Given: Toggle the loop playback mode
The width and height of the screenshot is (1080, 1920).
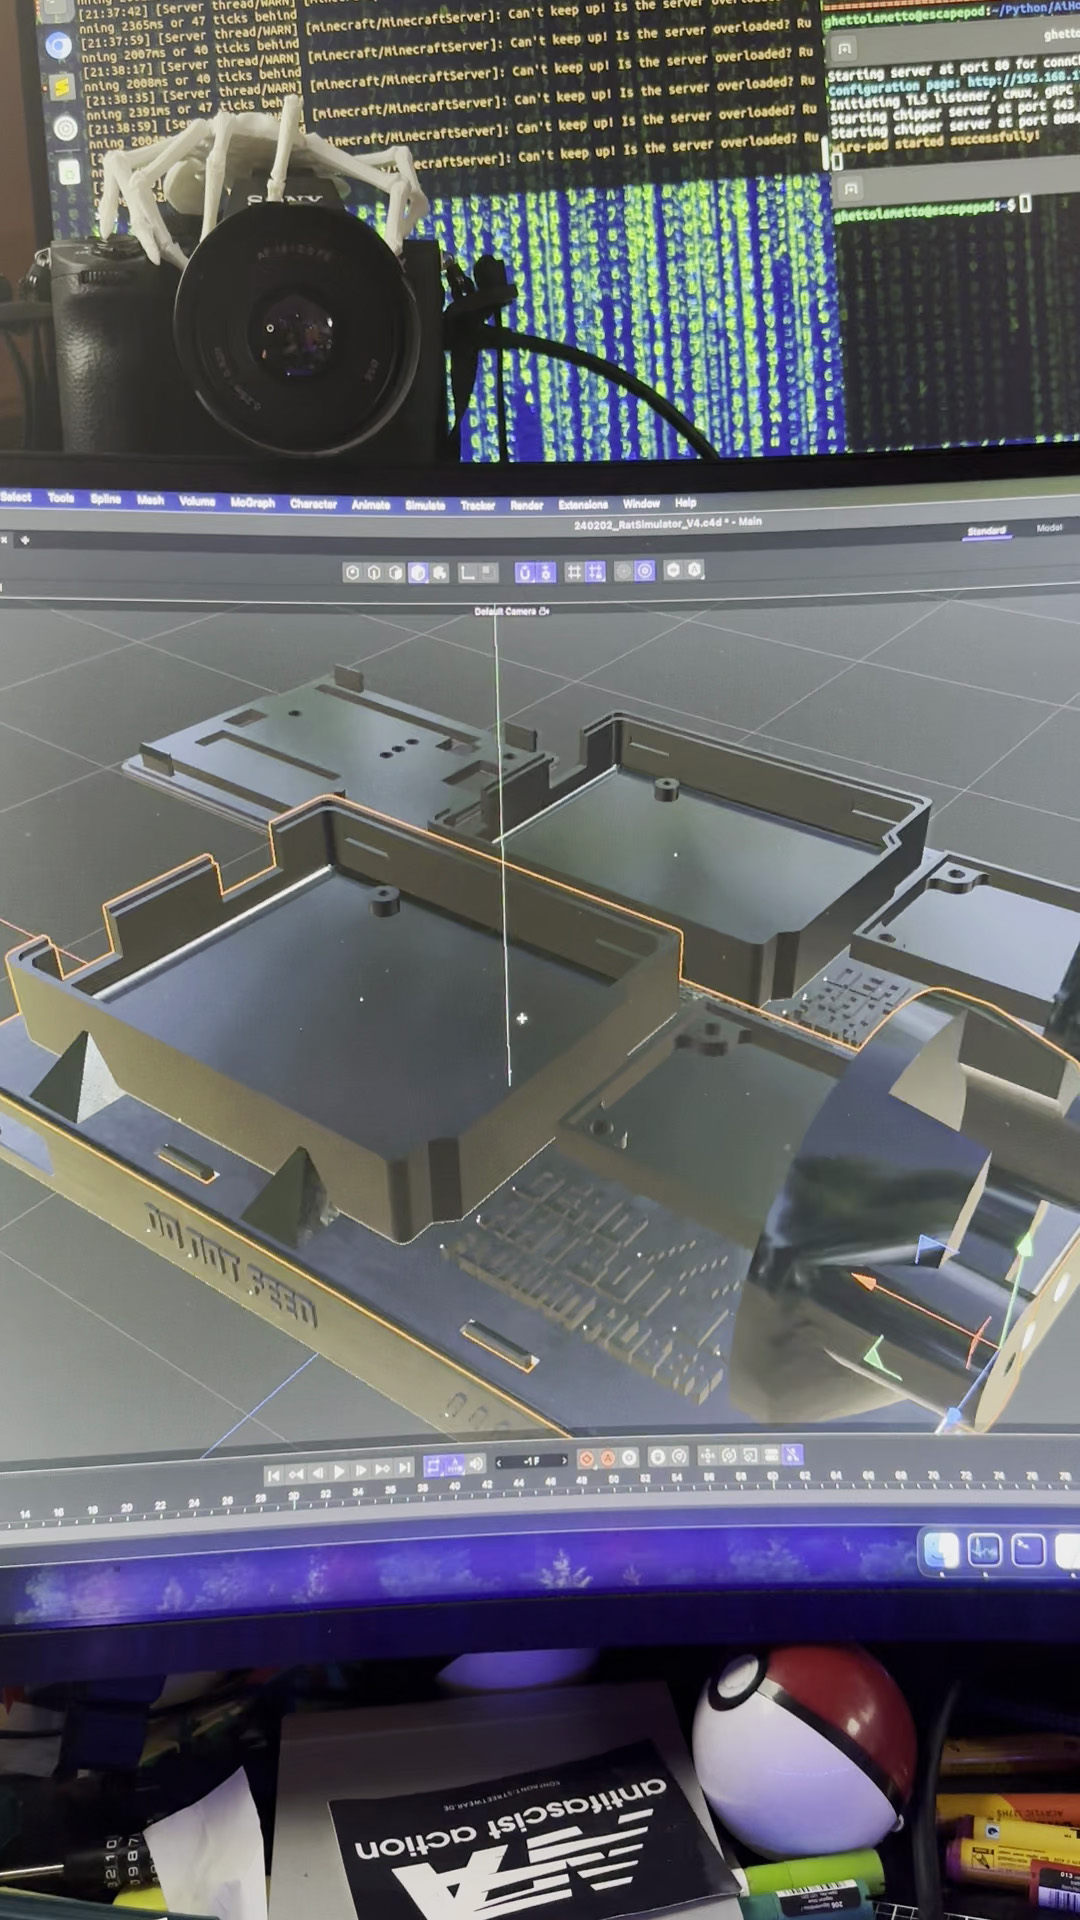Looking at the screenshot, I should coord(433,1465).
